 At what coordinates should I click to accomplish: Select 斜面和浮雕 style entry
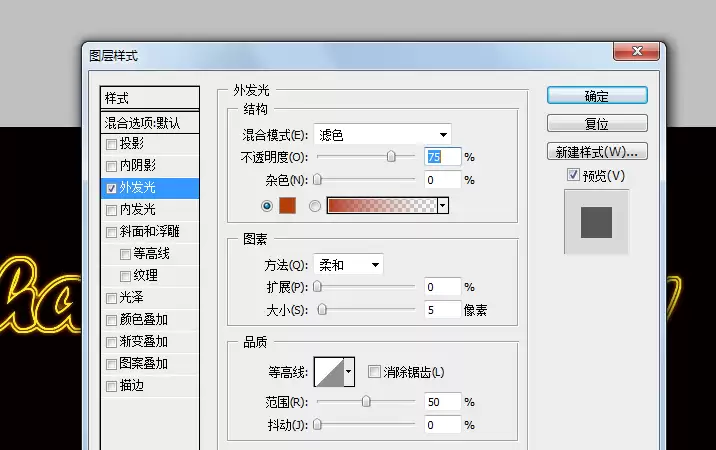point(150,232)
